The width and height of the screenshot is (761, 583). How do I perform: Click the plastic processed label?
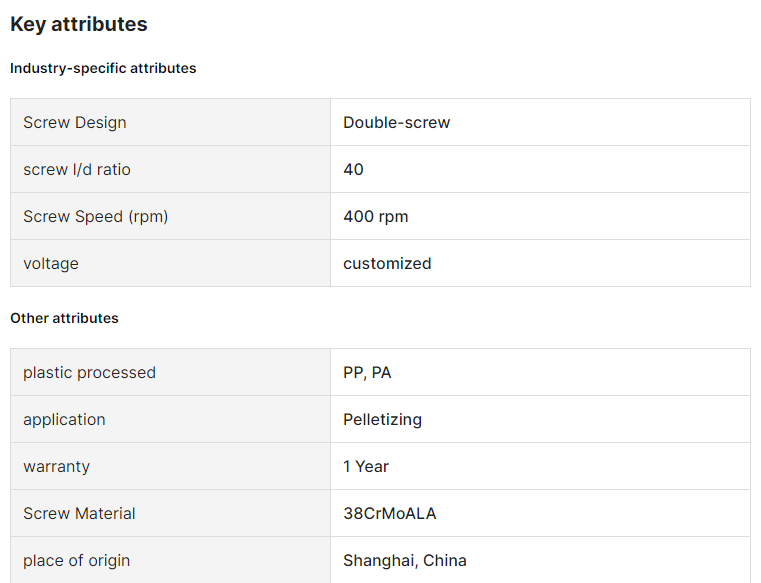pyautogui.click(x=89, y=372)
